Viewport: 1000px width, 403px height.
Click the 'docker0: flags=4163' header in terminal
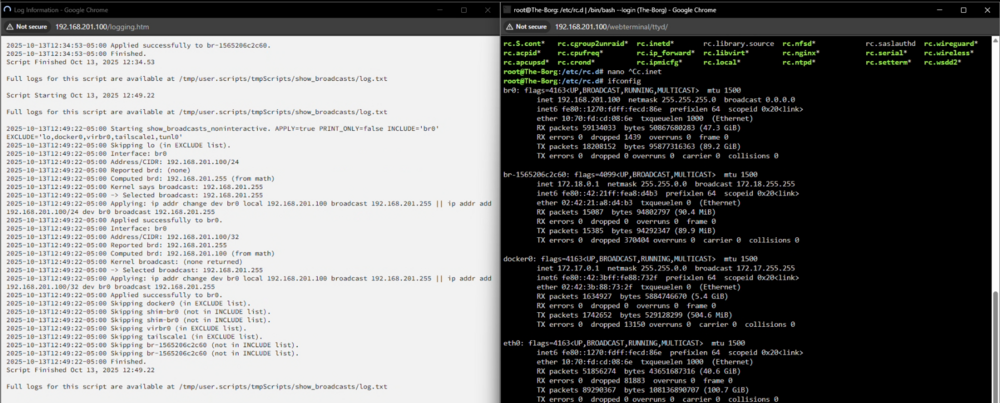[630, 258]
